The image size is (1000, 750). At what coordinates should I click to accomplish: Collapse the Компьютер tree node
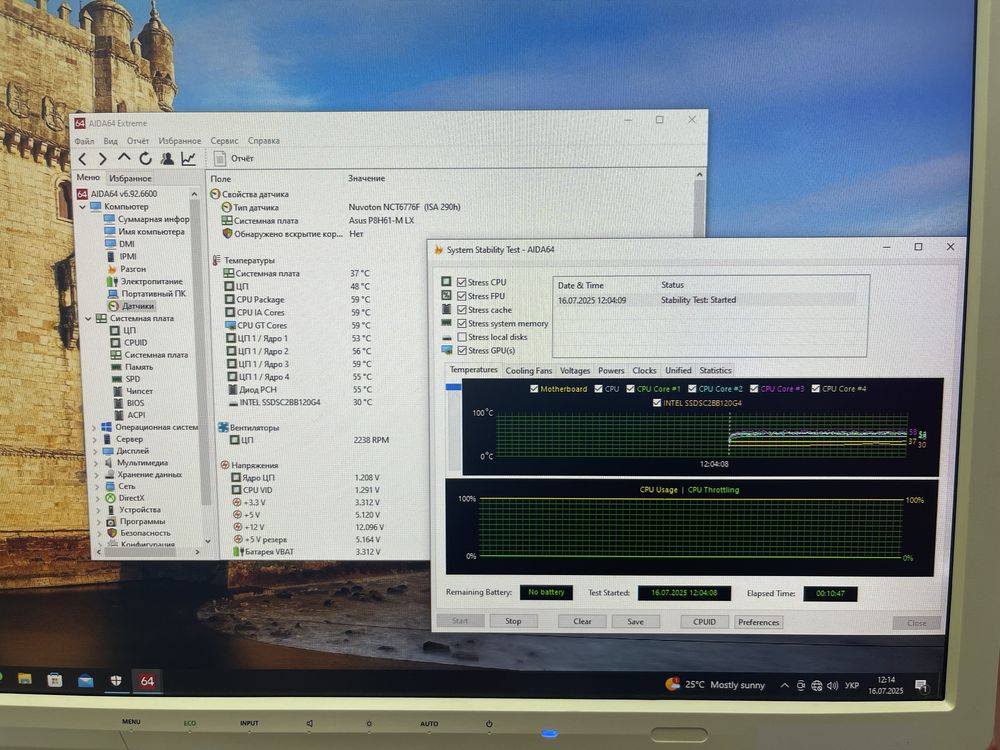click(82, 207)
